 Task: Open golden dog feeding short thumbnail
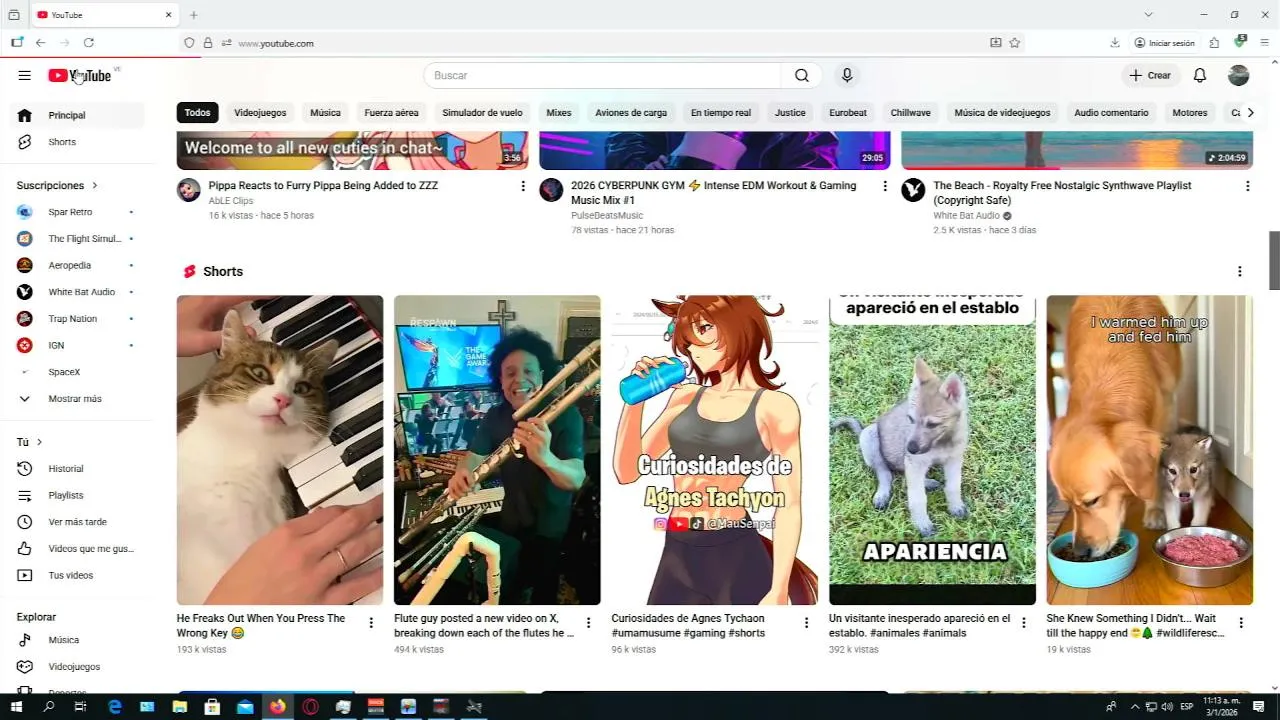pos(1150,450)
